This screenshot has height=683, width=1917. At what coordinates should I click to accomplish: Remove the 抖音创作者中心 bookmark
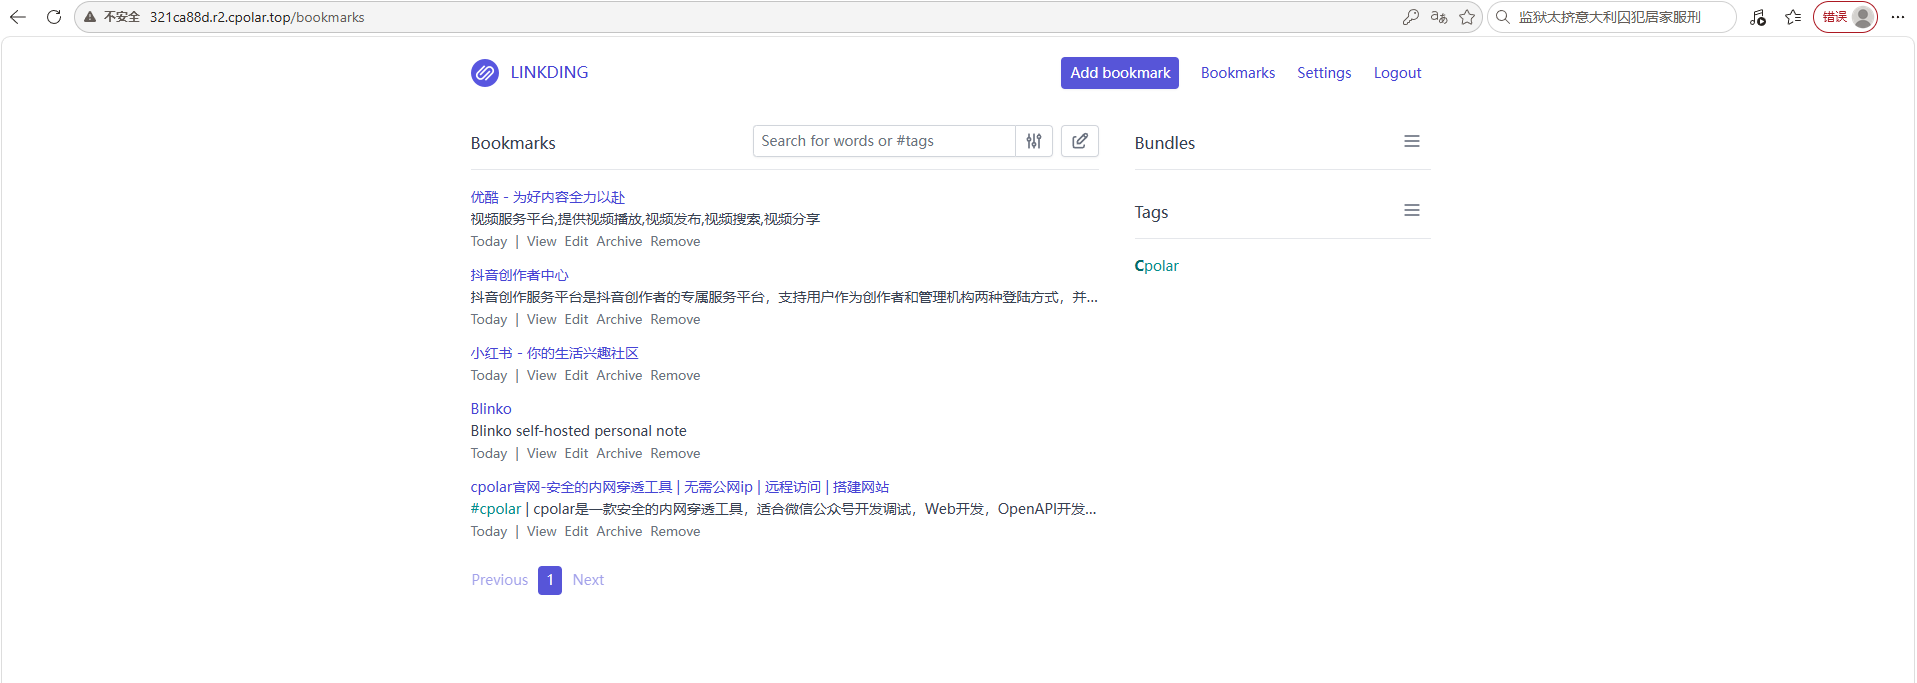point(675,319)
